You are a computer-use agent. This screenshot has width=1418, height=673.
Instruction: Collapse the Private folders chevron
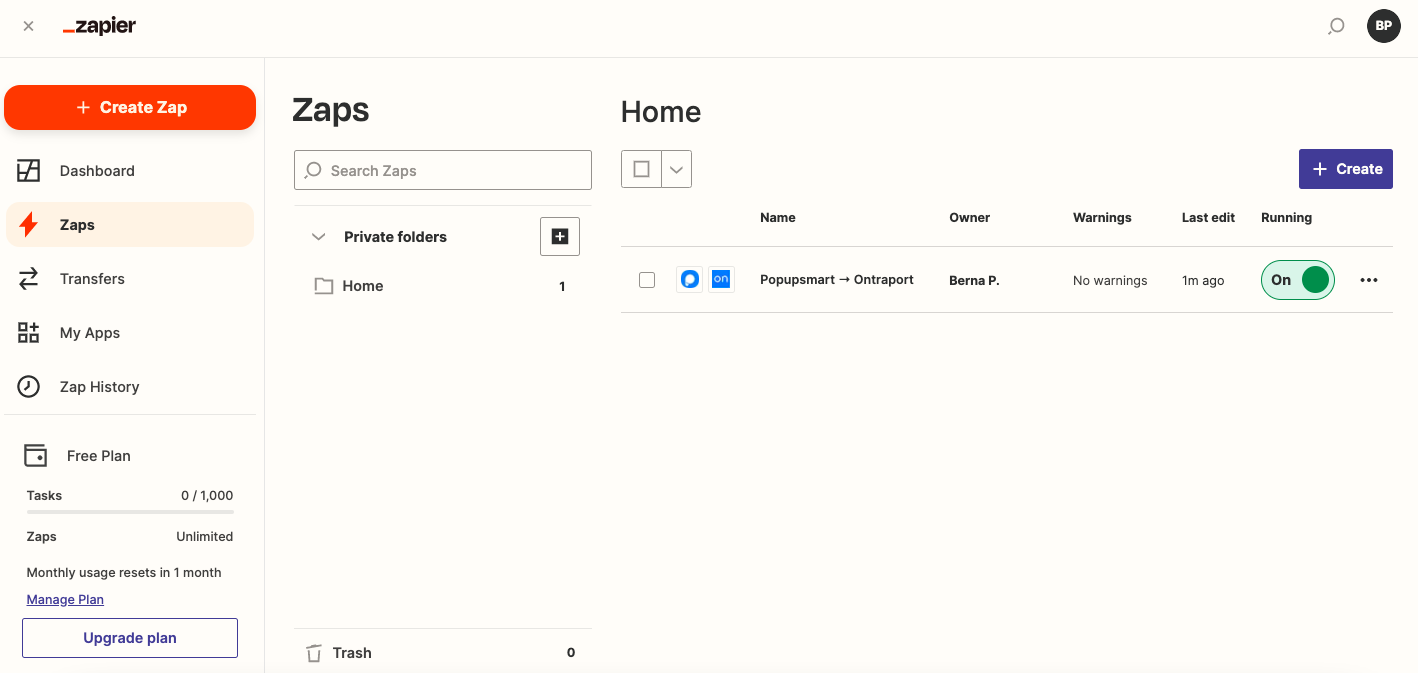coord(319,237)
